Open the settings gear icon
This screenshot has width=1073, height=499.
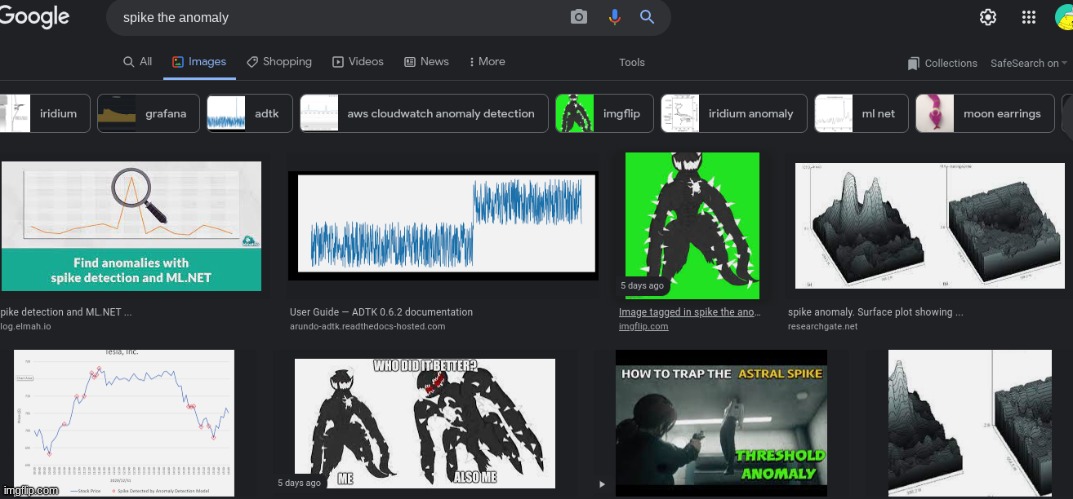[x=988, y=17]
